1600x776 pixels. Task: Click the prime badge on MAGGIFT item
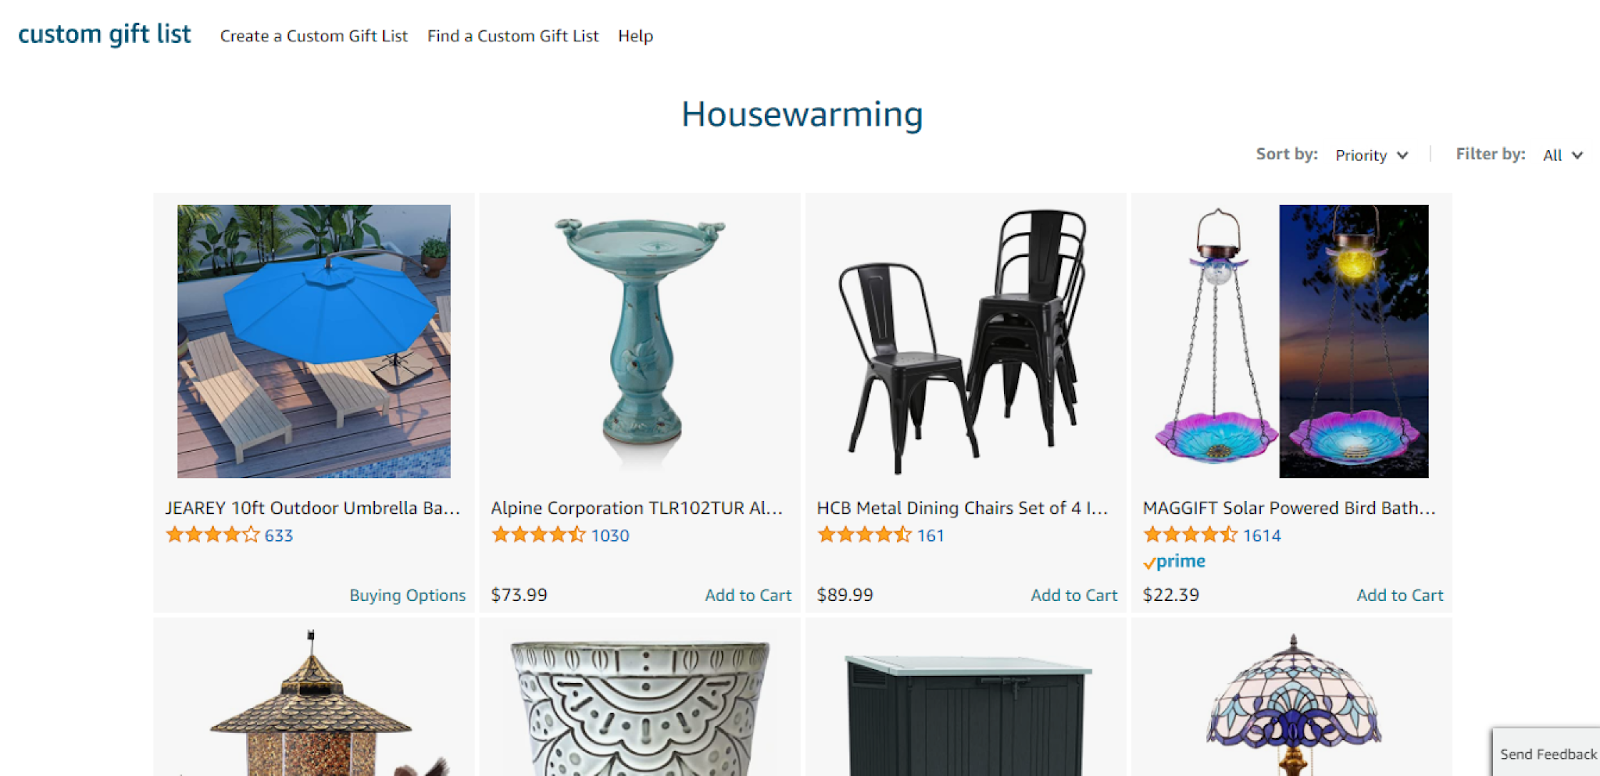[1174, 562]
